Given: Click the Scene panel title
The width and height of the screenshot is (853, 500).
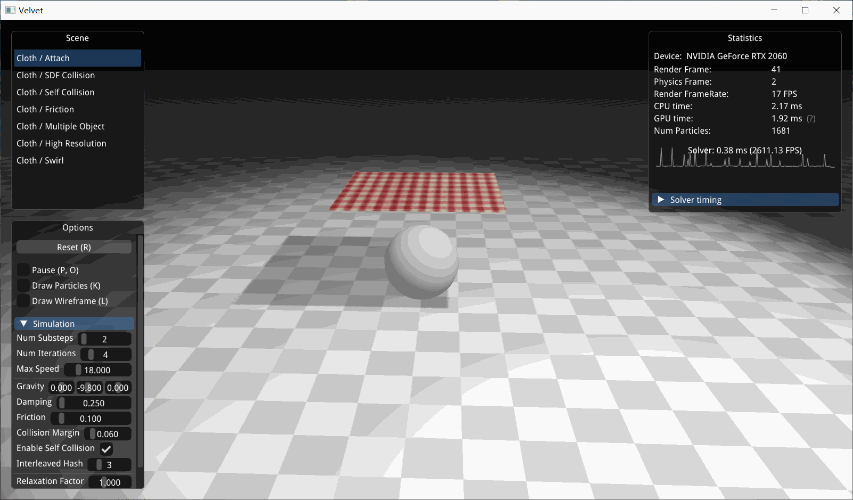Looking at the screenshot, I should 77,38.
